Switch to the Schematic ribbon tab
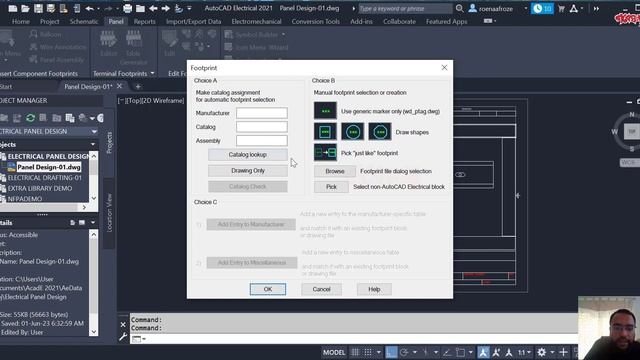Image resolution: width=640 pixels, height=360 pixels. tap(84, 21)
